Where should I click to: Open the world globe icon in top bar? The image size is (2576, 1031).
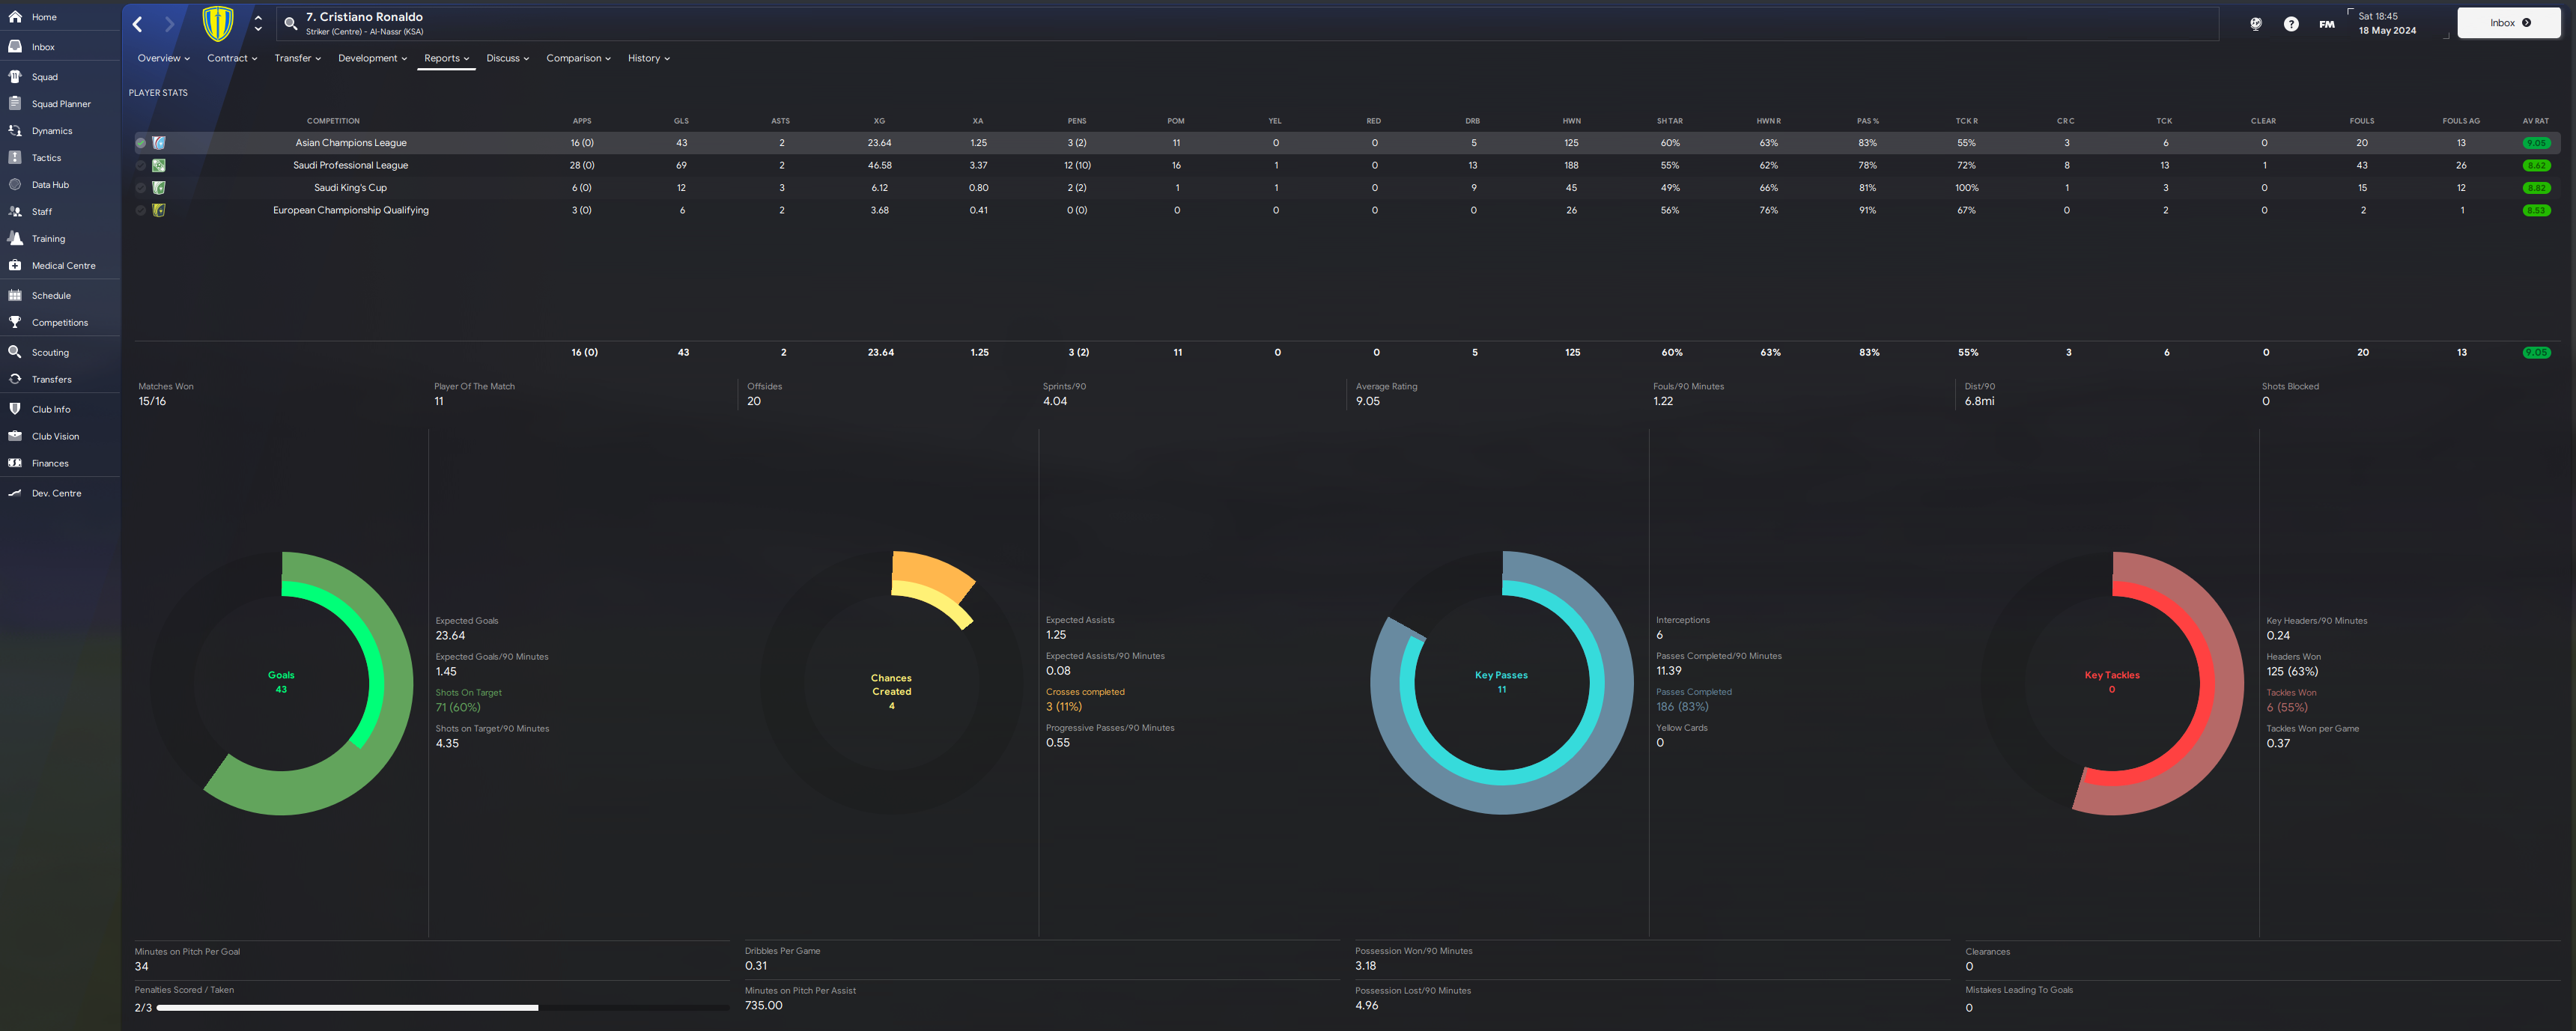coord(2256,24)
